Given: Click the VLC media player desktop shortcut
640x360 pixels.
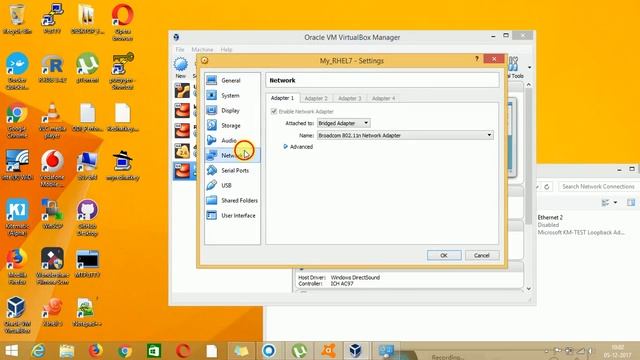Looking at the screenshot, I should point(52,120).
